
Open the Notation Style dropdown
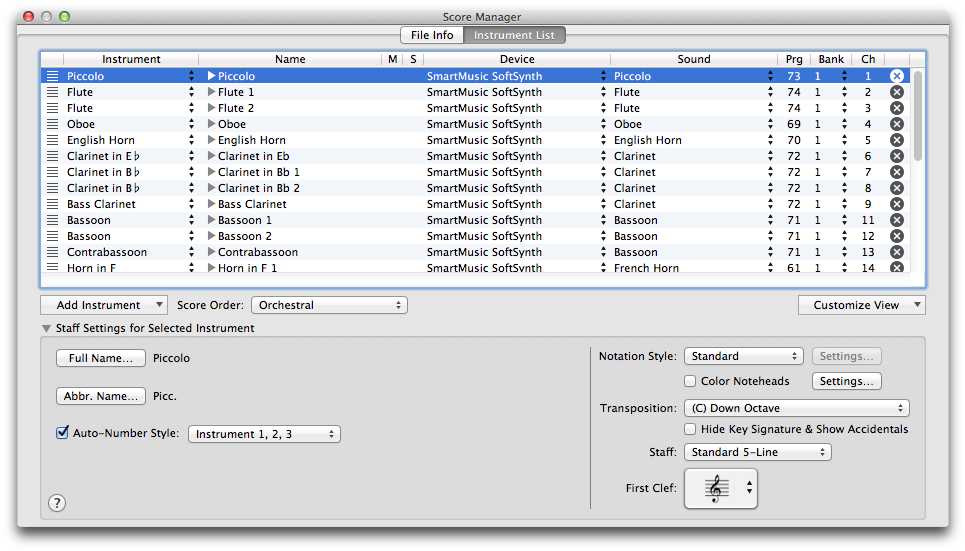[743, 356]
